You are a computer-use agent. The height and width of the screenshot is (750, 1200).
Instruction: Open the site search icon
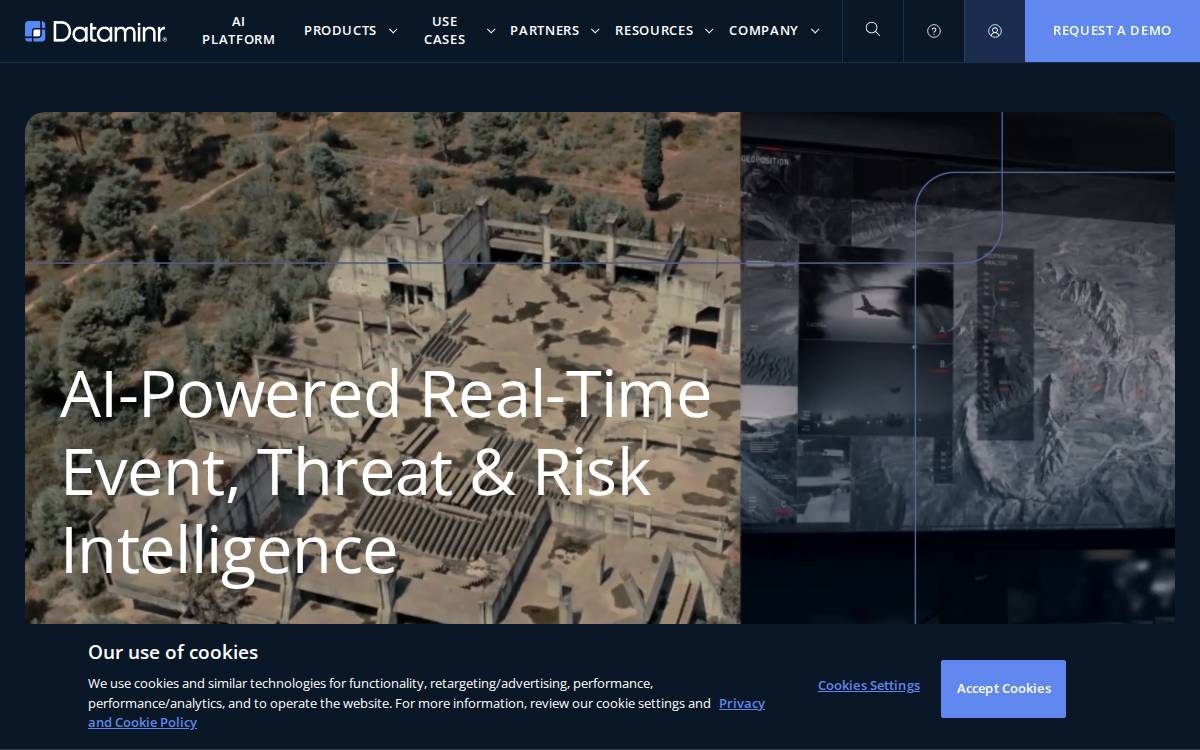[873, 30]
